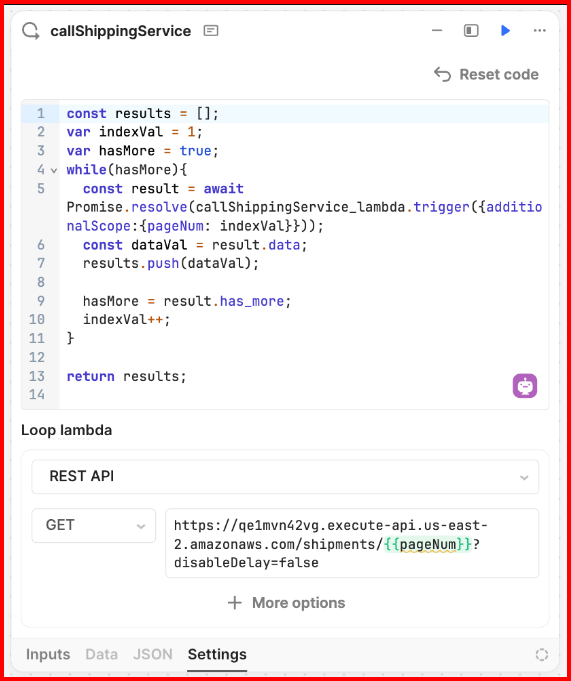Run the block with the blue play icon
This screenshot has height=681, width=571.
click(505, 30)
